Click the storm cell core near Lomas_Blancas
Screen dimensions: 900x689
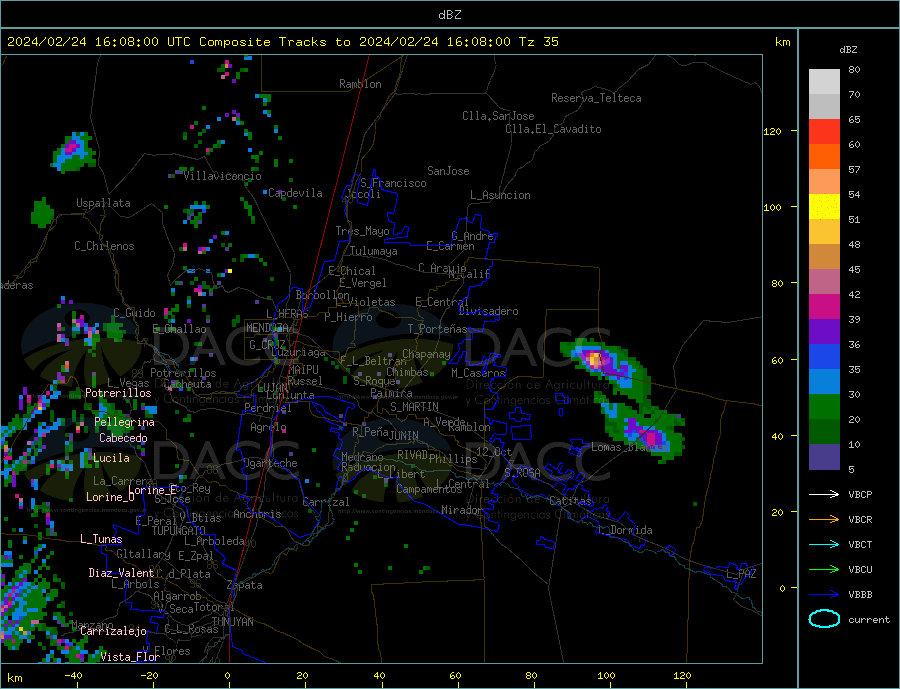click(x=649, y=436)
